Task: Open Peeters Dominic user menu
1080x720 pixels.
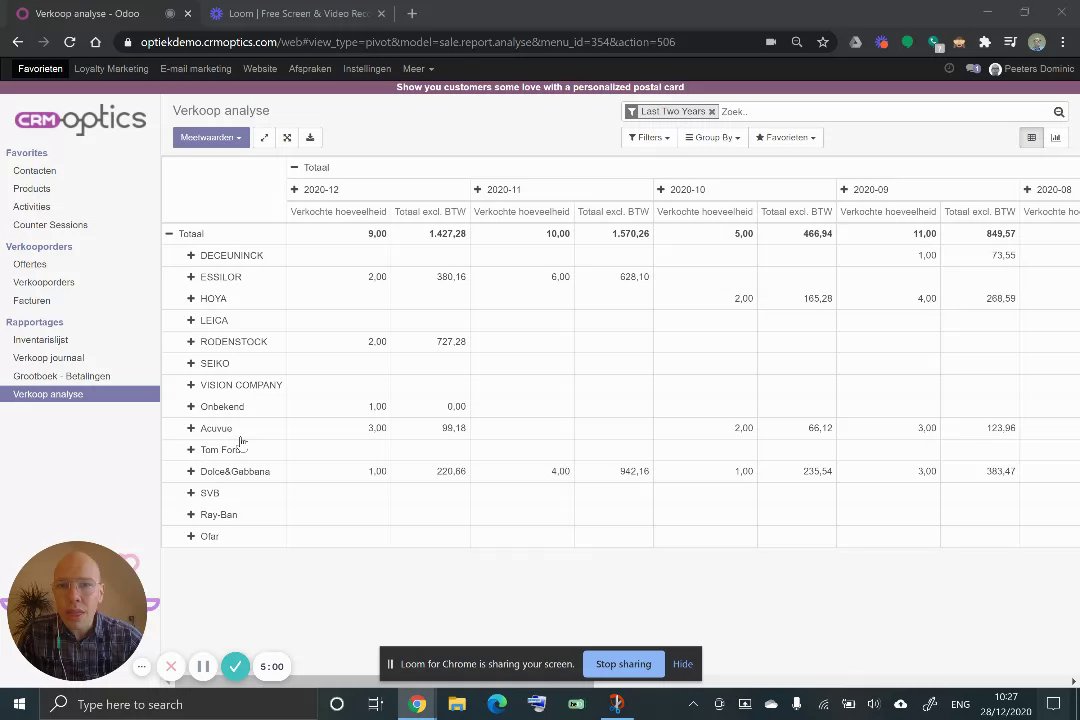Action: pyautogui.click(x=1031, y=69)
